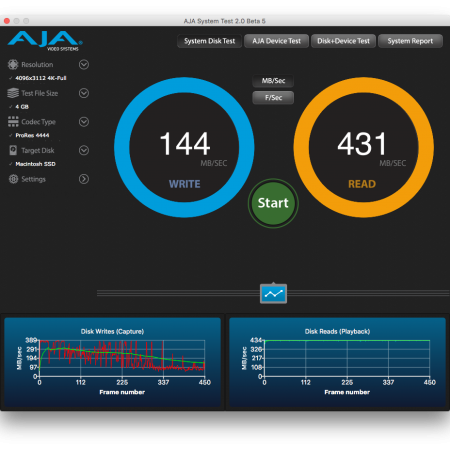This screenshot has height=450, width=450.
Task: Click the Disk Writes (Capture) graph
Action: click(112, 362)
